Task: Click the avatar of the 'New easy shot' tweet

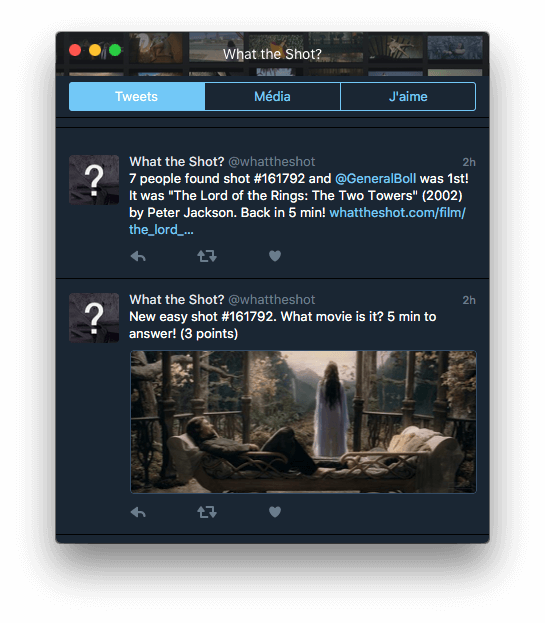Action: tap(94, 318)
